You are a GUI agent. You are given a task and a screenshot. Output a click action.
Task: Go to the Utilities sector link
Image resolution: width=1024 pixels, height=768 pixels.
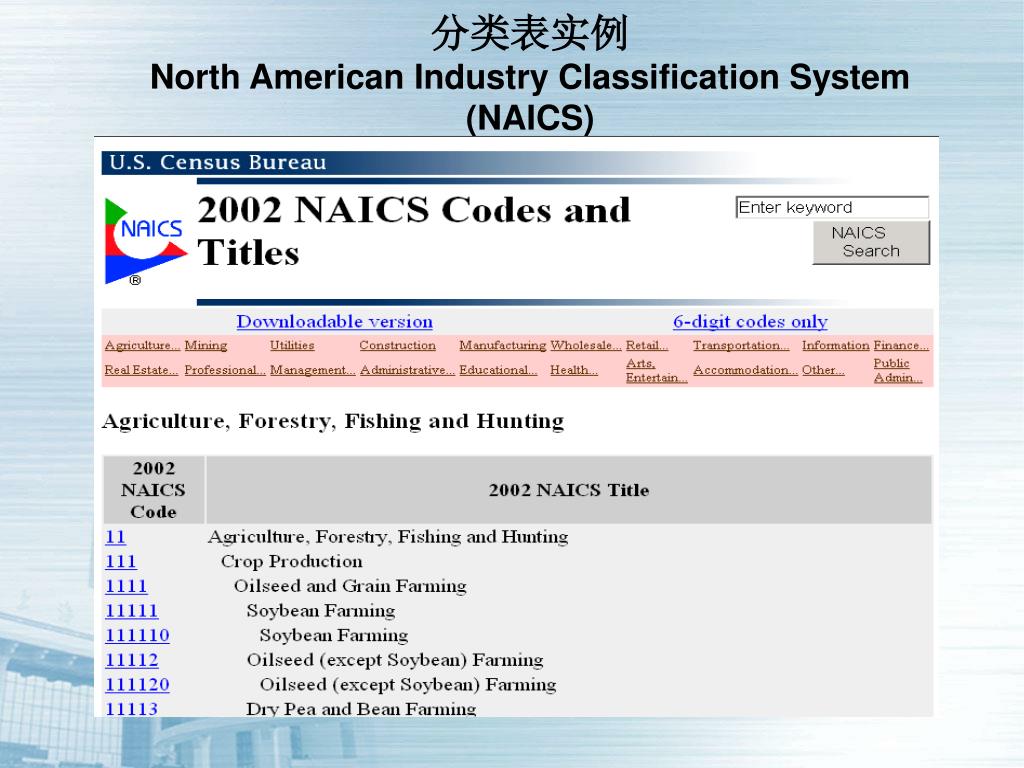[292, 345]
